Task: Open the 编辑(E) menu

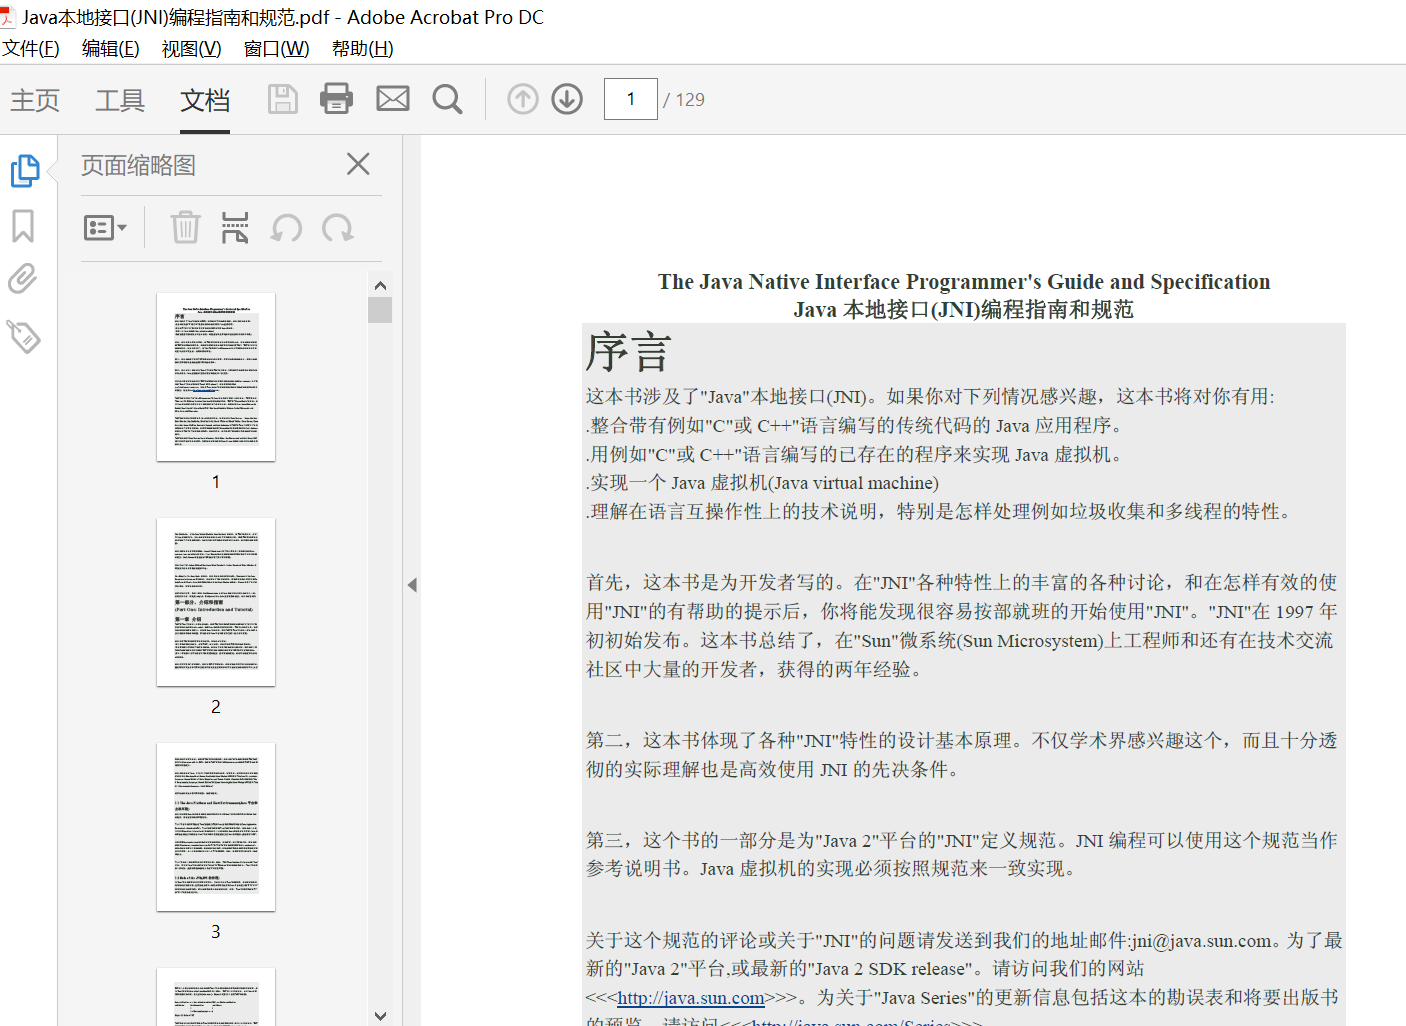Action: pos(111,48)
